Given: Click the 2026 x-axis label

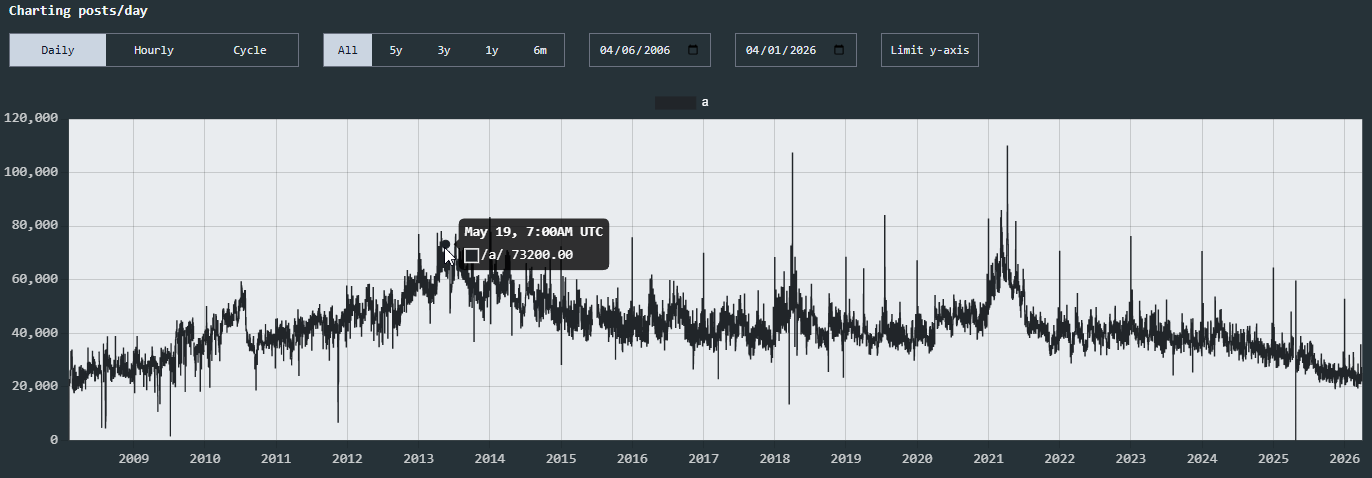Looking at the screenshot, I should click(x=1344, y=458).
